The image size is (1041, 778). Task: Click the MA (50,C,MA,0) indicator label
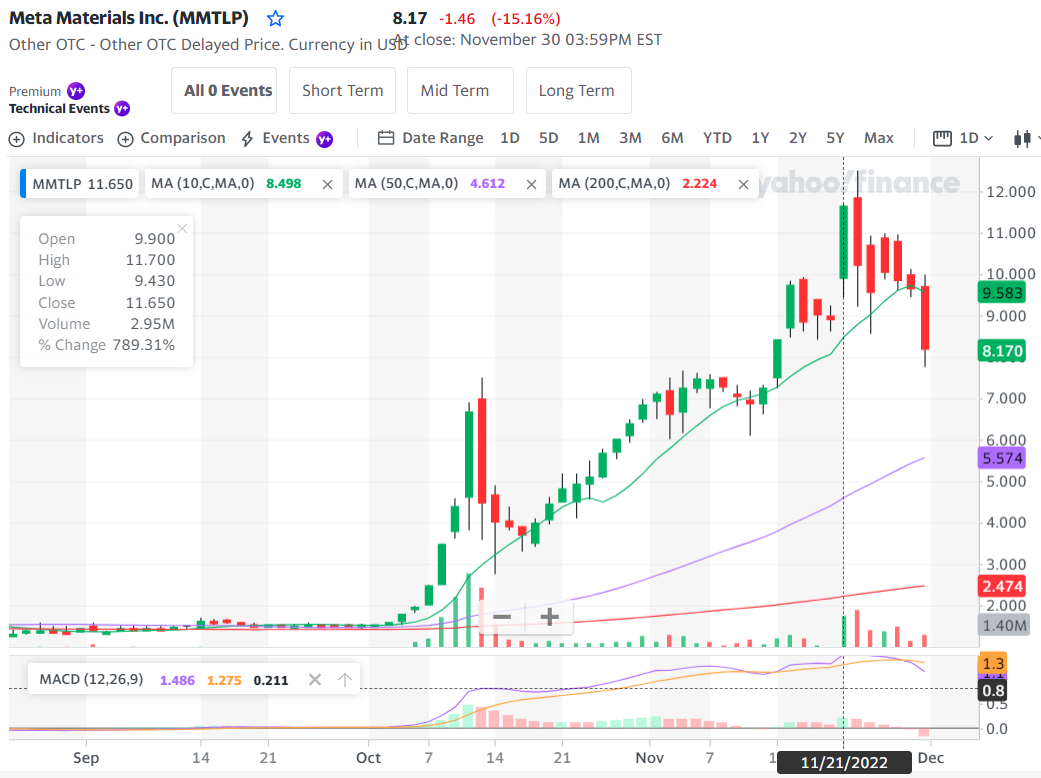[406, 184]
